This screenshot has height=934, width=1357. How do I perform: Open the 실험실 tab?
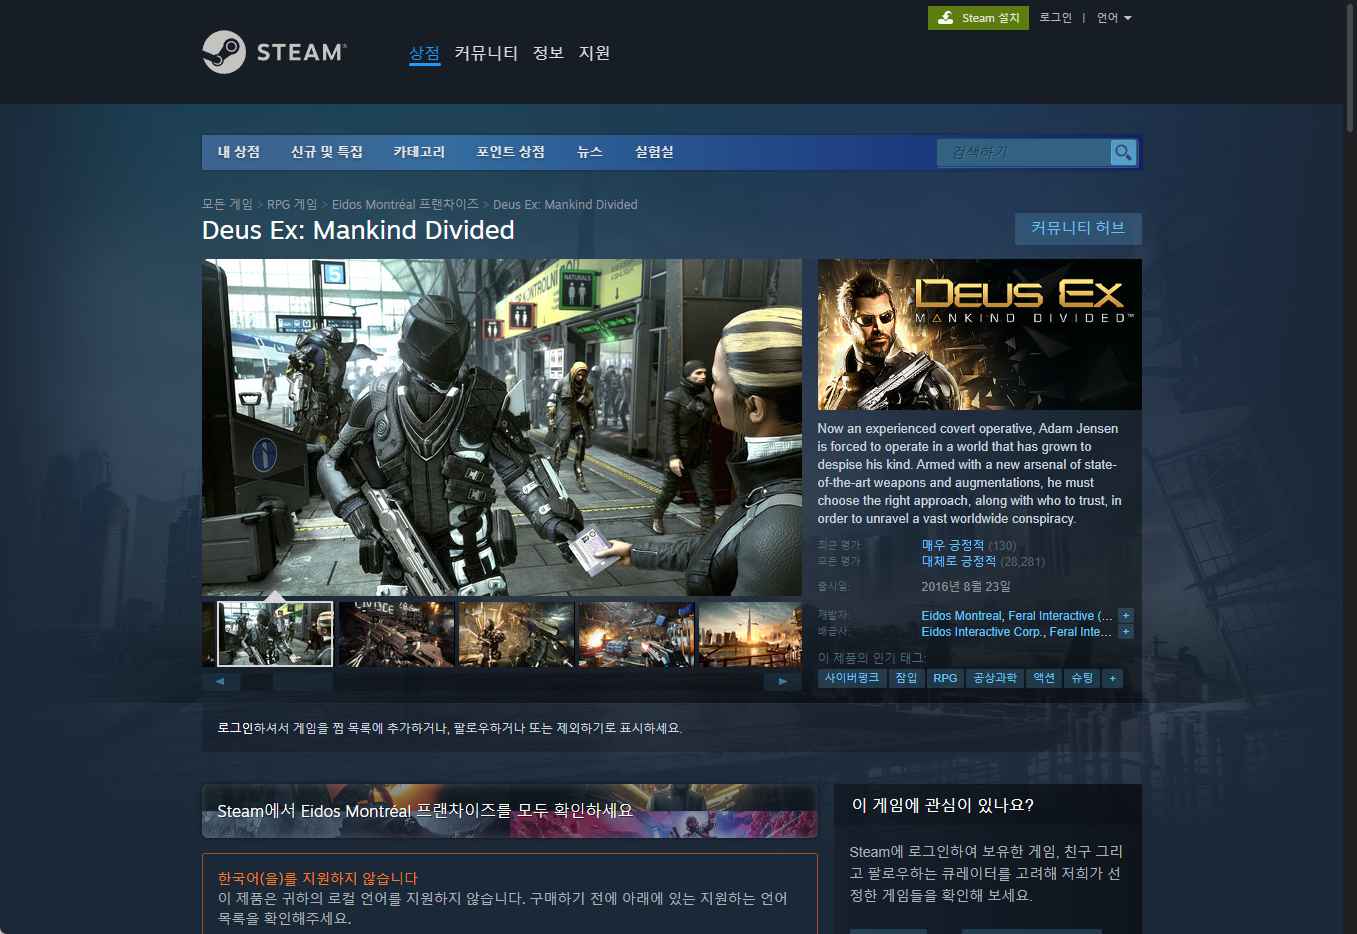[654, 152]
